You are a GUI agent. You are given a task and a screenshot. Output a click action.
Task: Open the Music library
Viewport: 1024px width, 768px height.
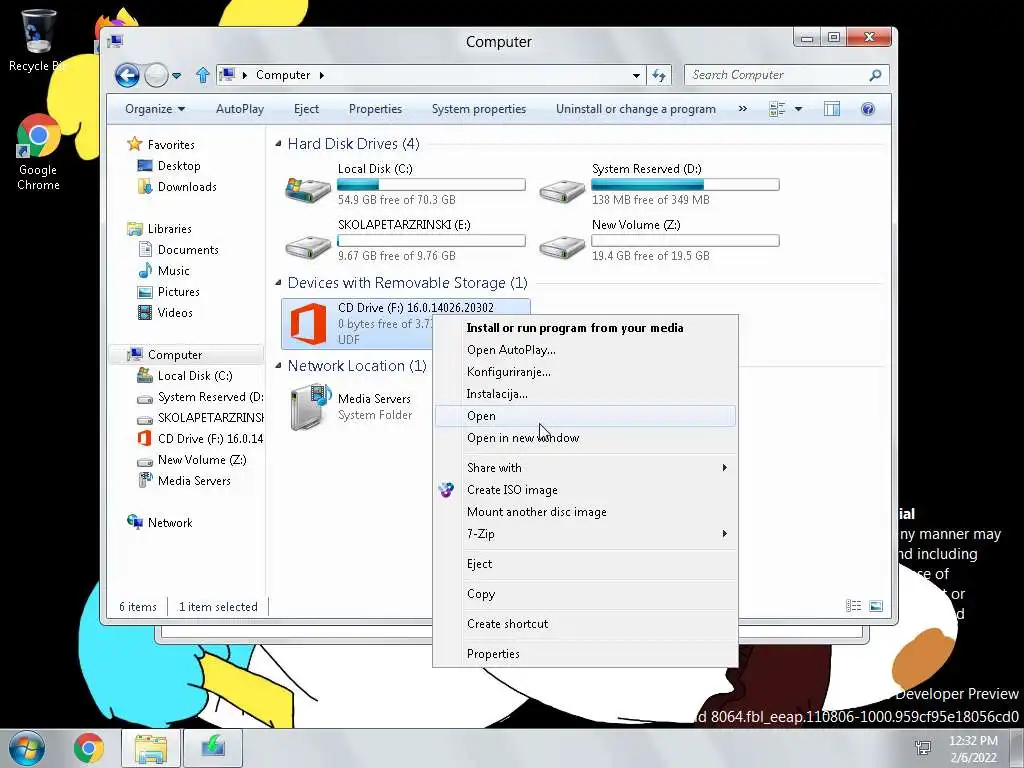click(x=173, y=270)
